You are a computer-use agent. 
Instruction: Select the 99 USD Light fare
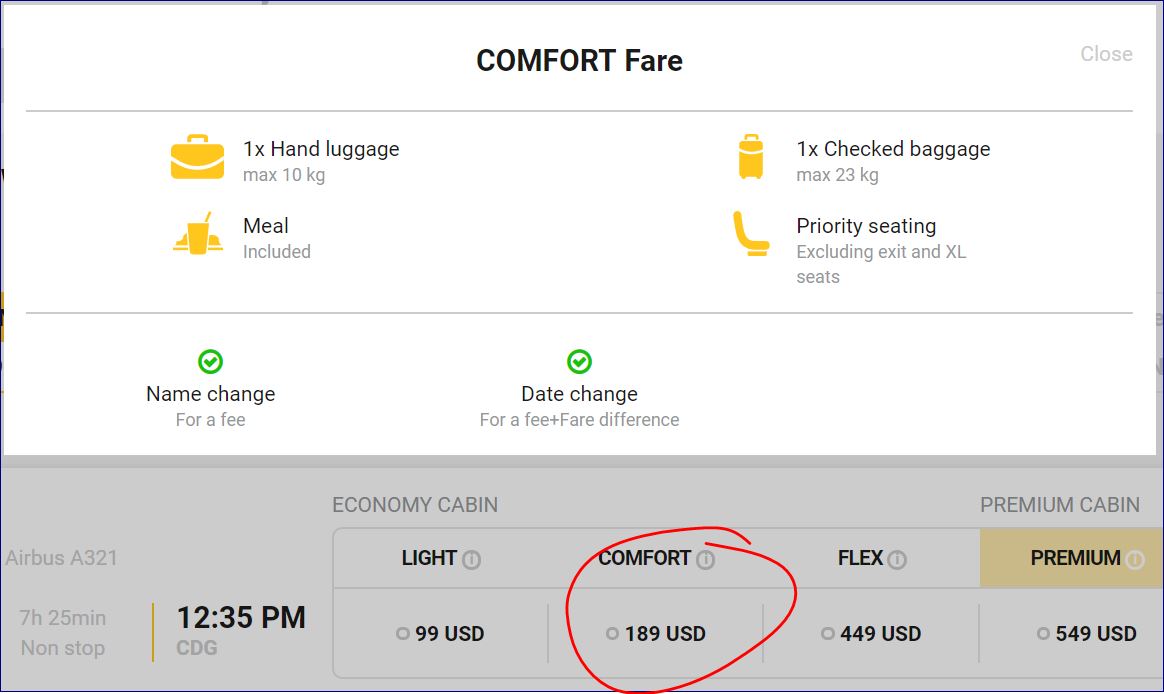(403, 634)
